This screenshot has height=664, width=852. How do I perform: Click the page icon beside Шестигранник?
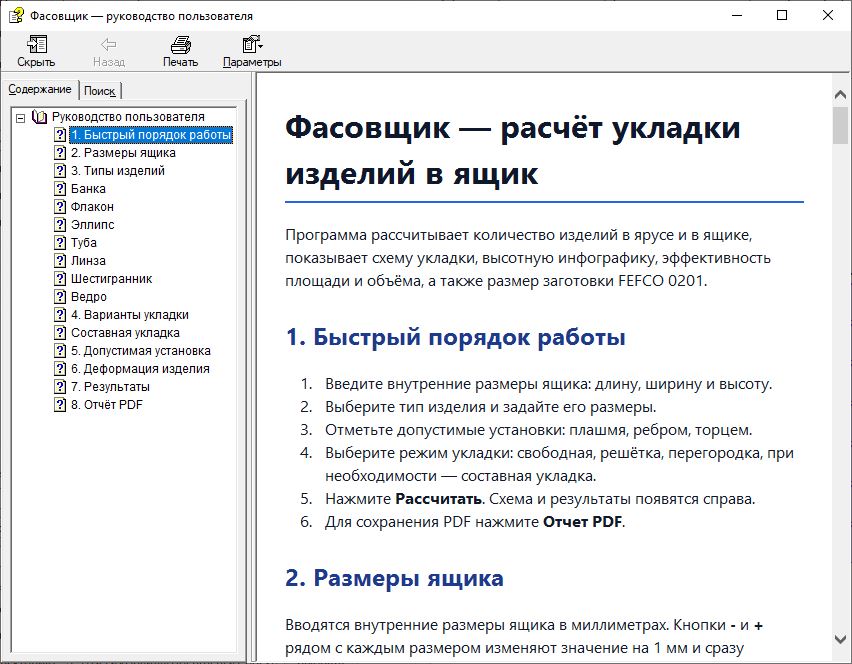tap(60, 279)
